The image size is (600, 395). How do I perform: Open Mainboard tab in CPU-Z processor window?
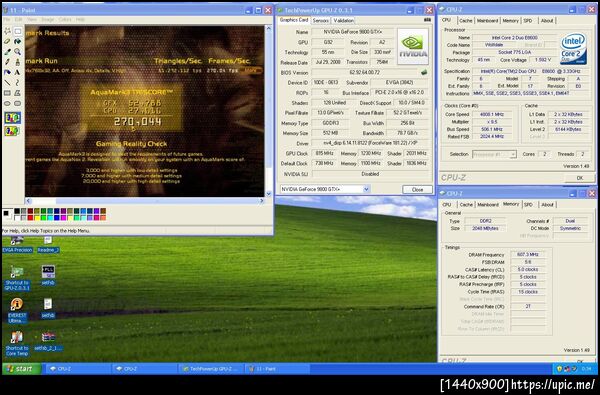coord(487,20)
